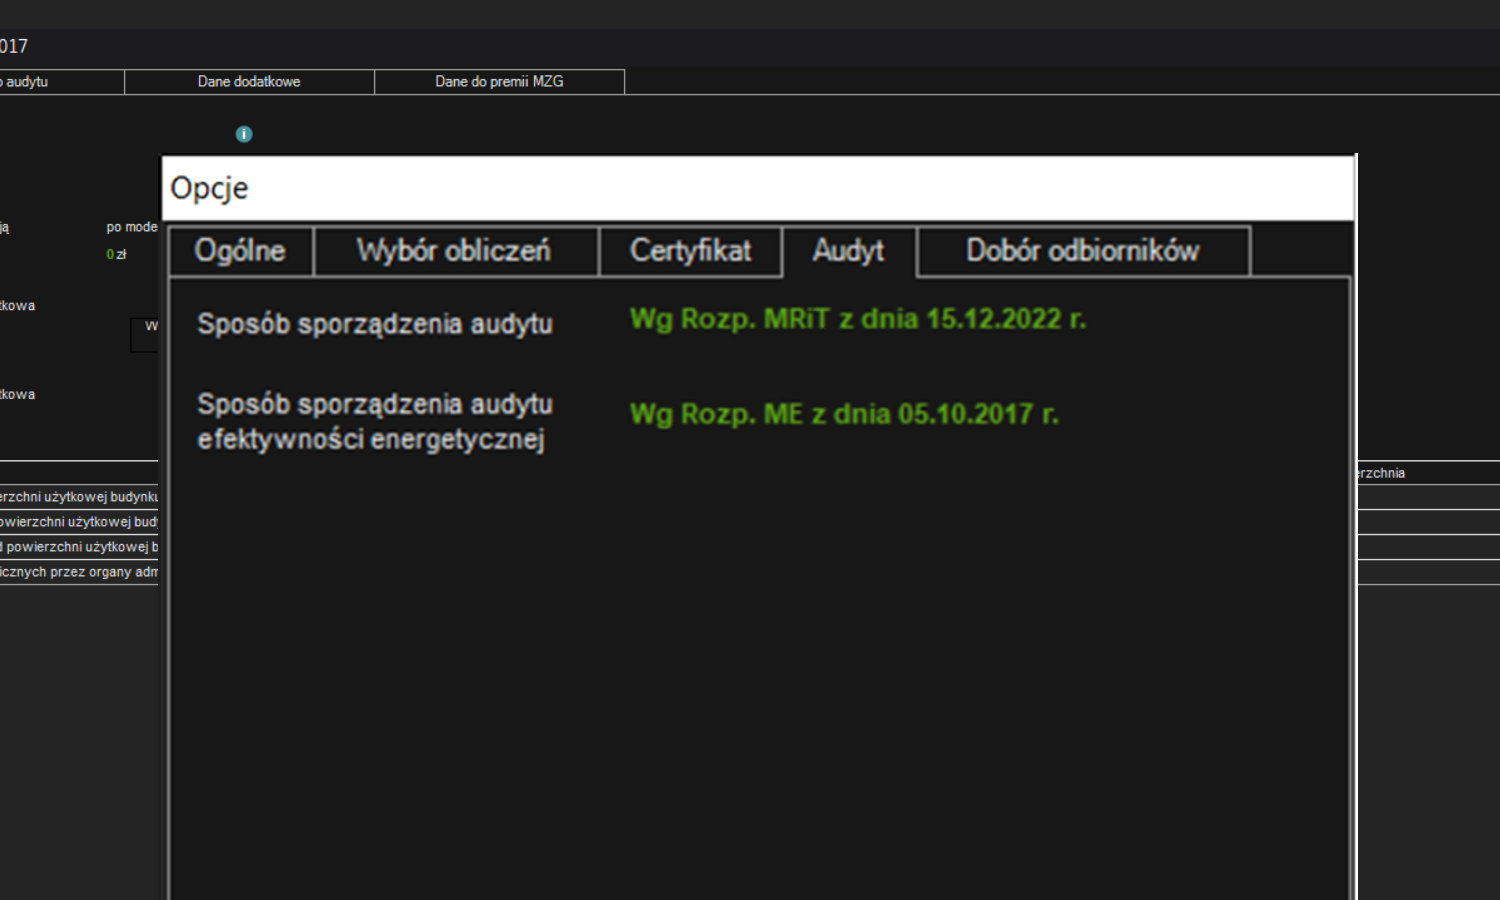1500x900 pixels.
Task: Select the row mentioning organy adm
Action: coord(79,572)
